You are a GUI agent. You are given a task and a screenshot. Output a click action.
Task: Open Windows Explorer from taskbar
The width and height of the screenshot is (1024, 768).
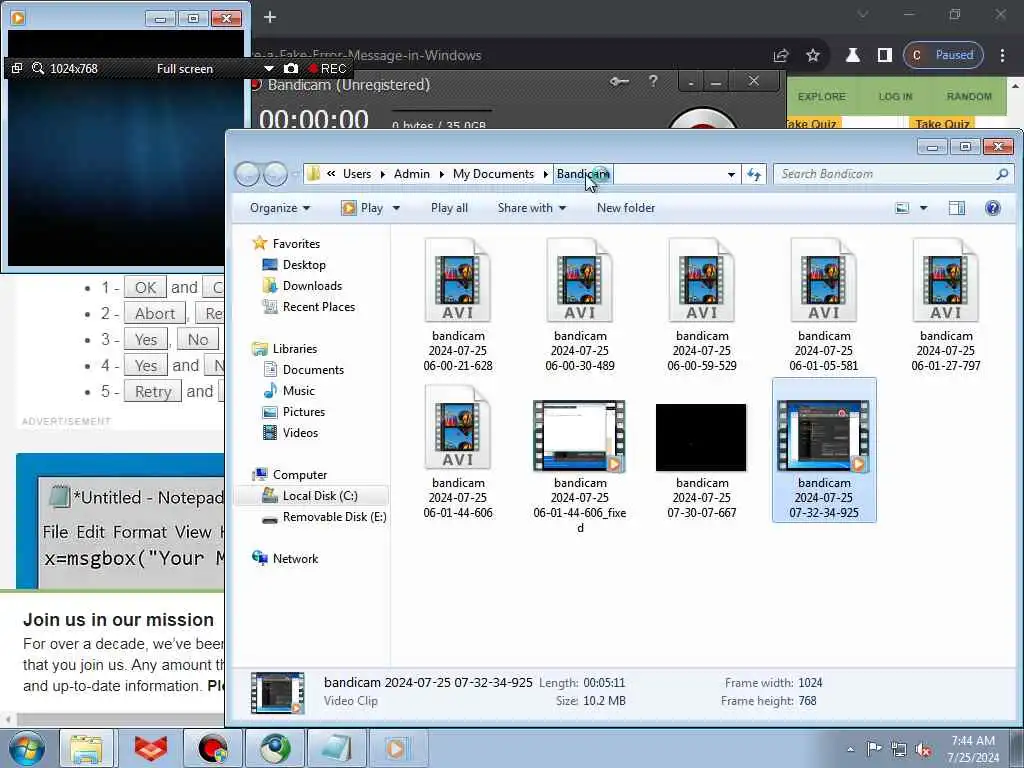tap(86, 748)
